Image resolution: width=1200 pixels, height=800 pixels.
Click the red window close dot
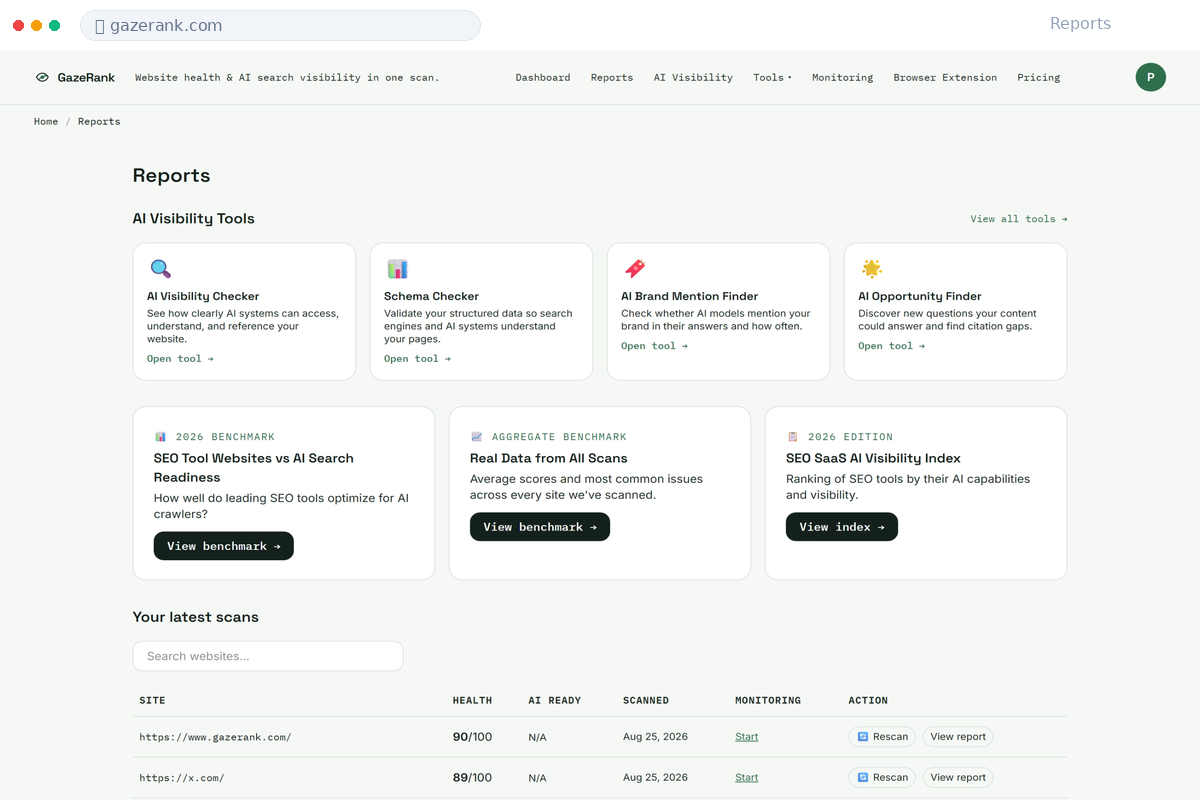coord(18,25)
